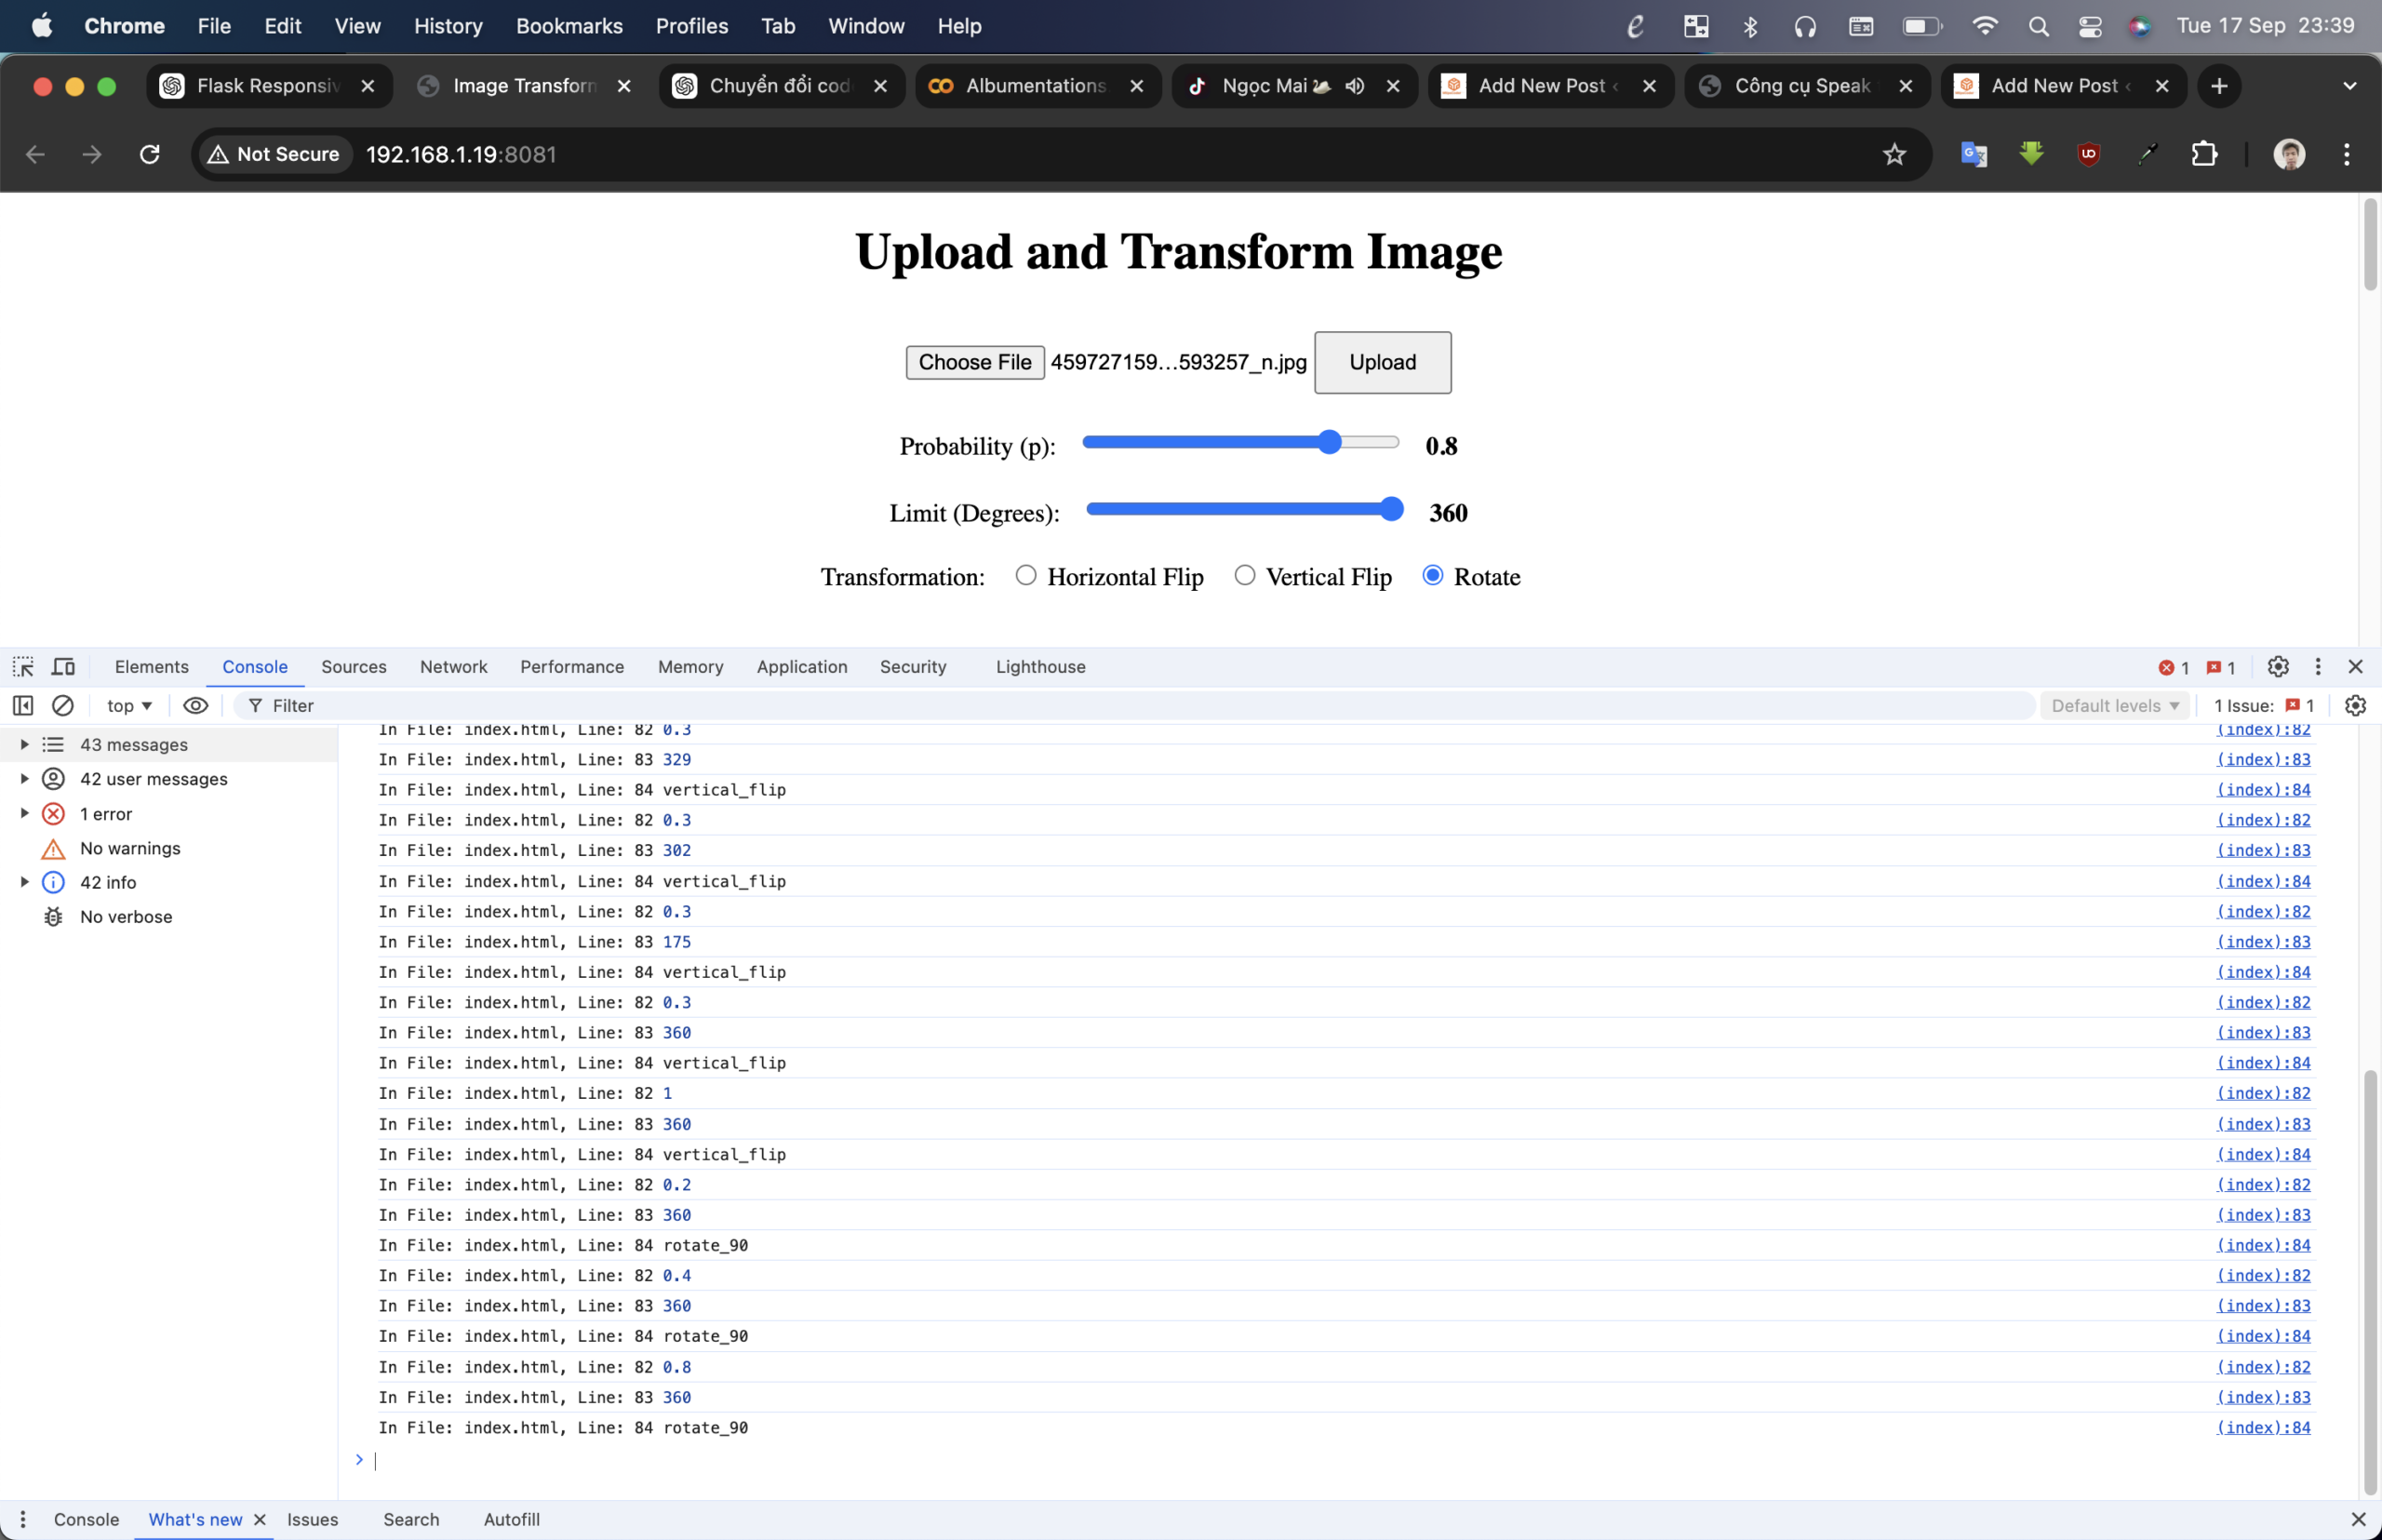Click the Console panel tab
2382x1540 pixels.
click(253, 665)
